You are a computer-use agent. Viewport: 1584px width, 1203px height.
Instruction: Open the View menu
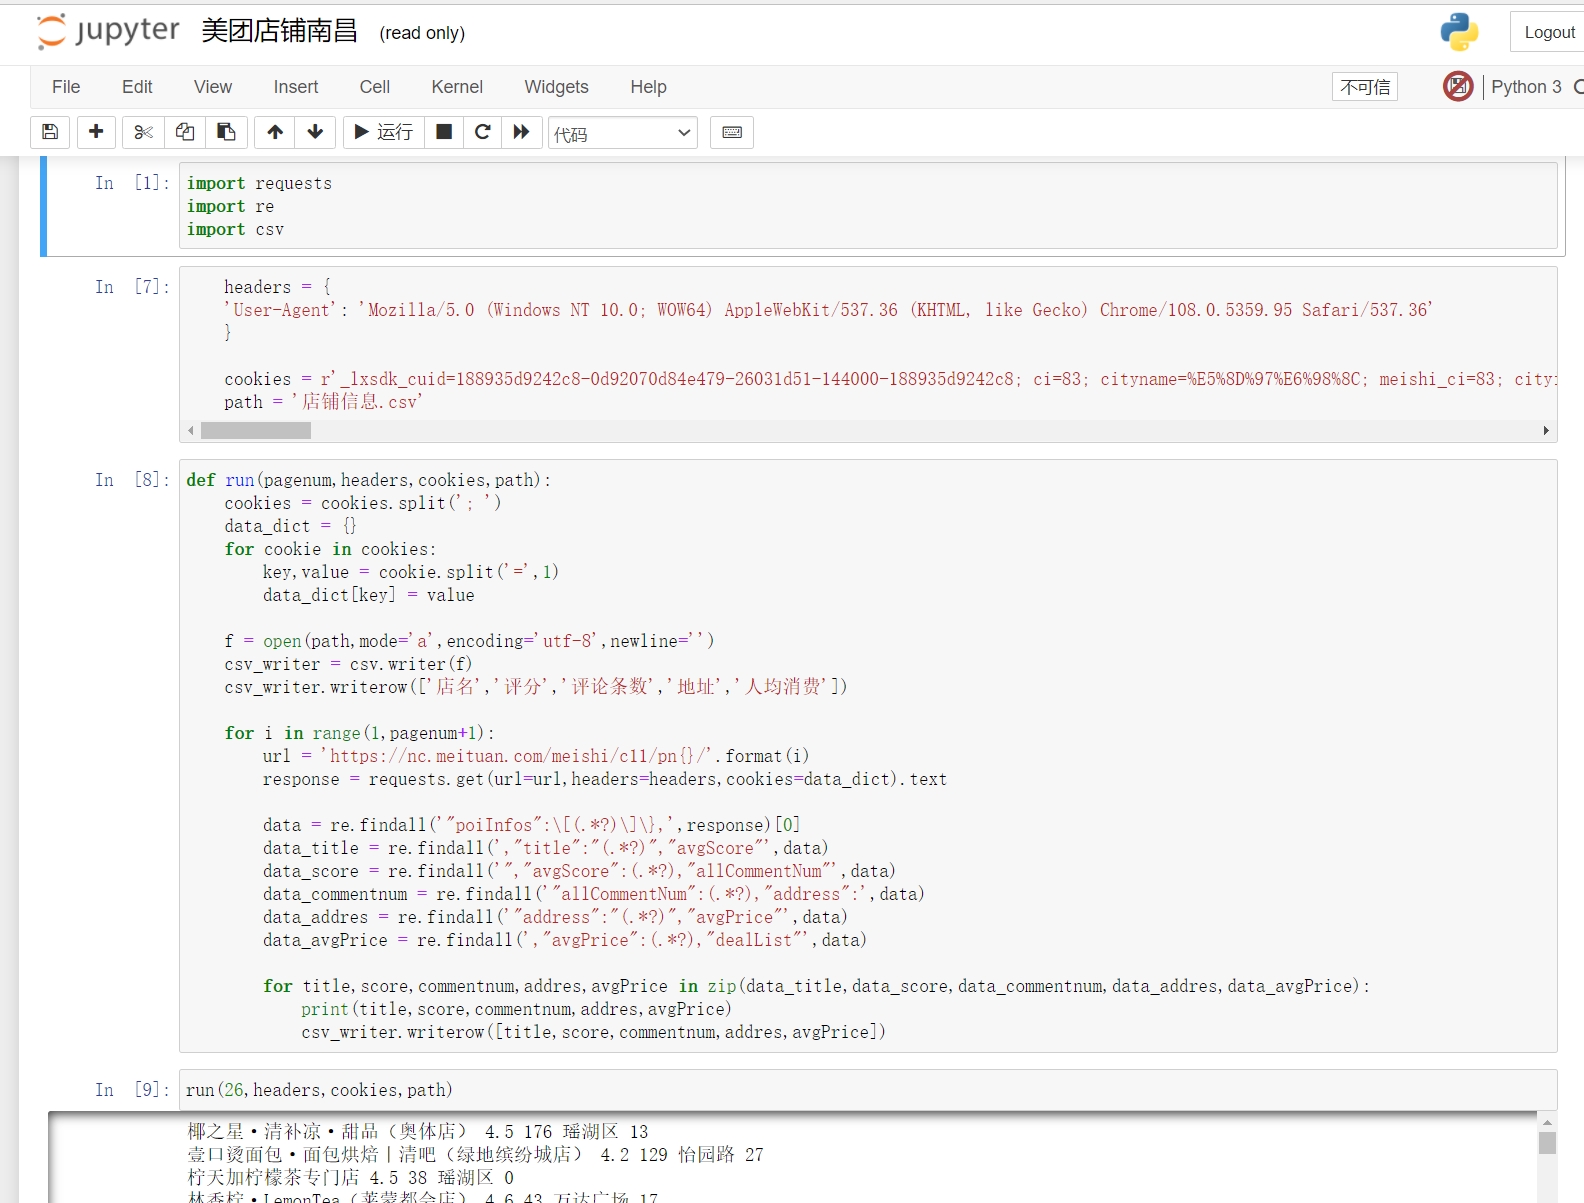click(213, 87)
